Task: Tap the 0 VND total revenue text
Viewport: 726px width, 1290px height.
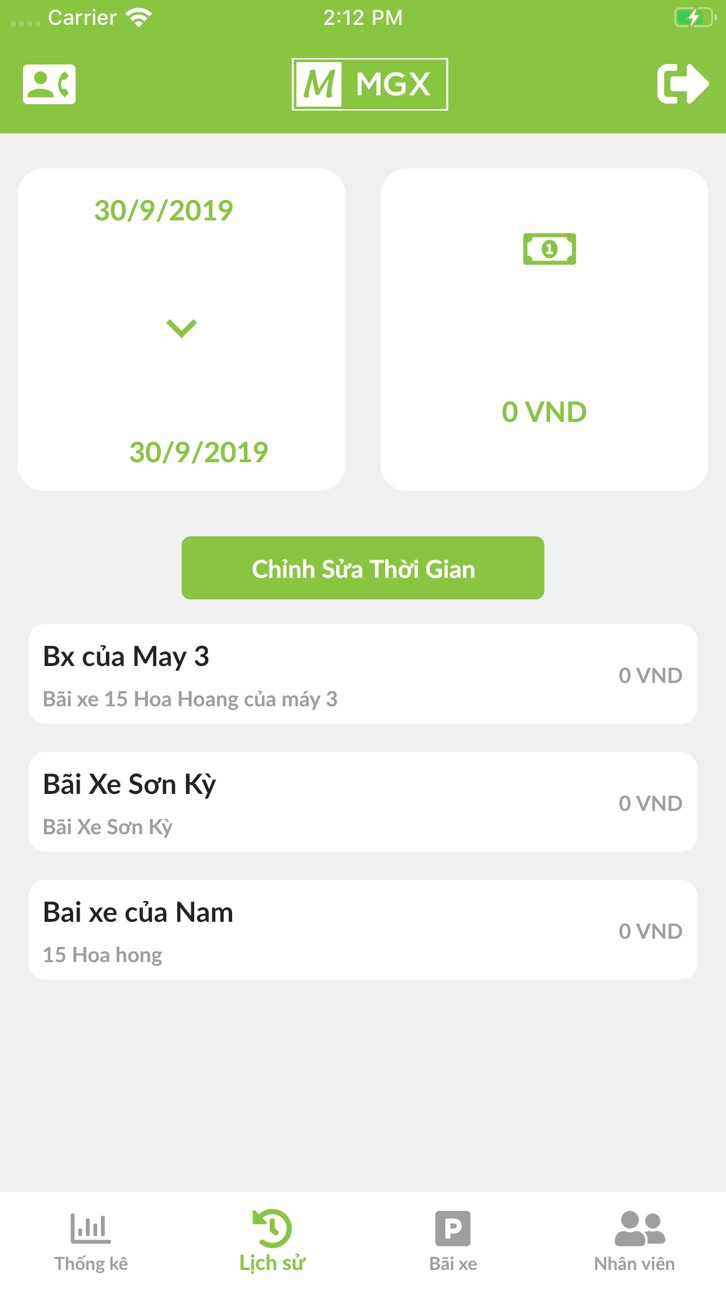Action: [x=544, y=412]
